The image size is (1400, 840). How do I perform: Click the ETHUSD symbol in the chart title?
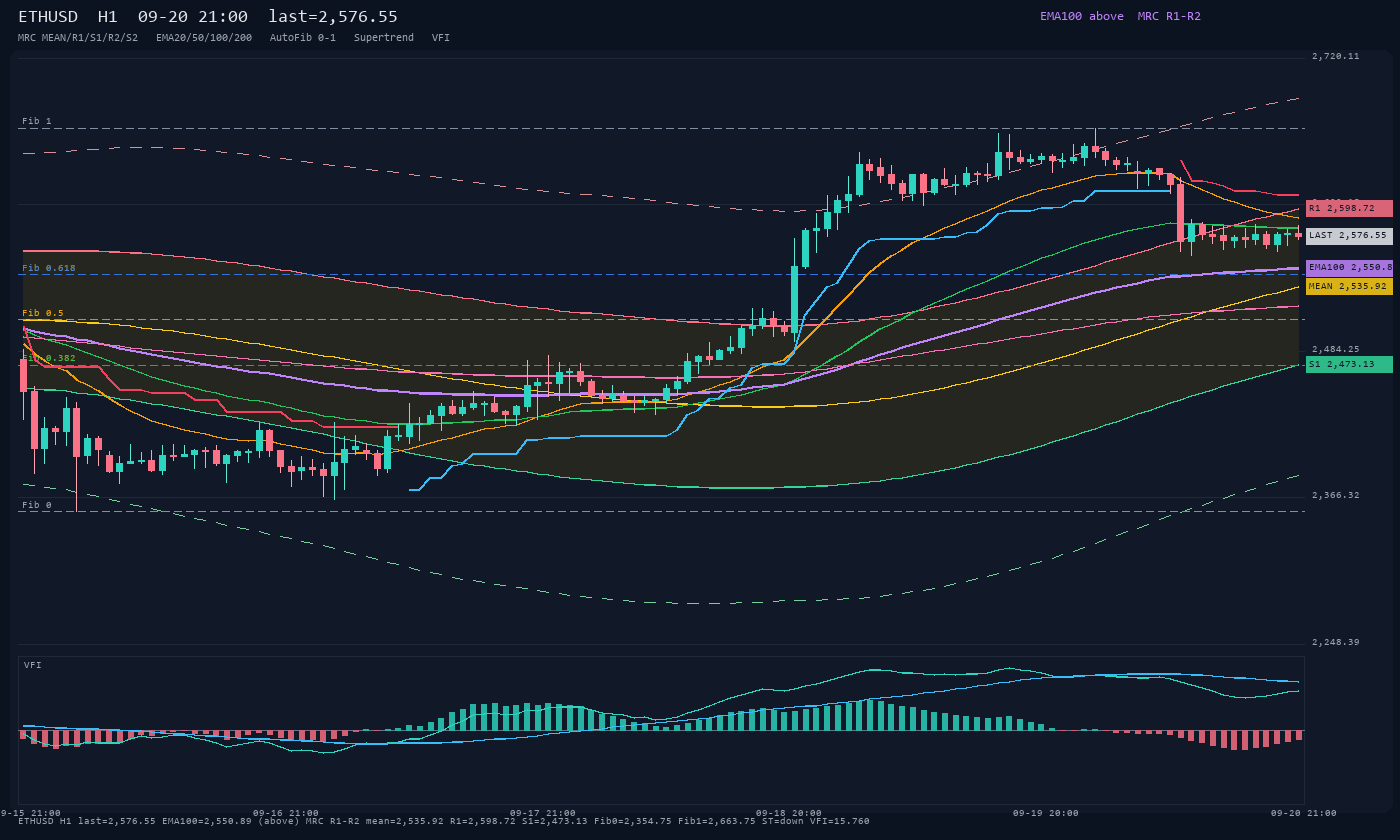coord(52,16)
